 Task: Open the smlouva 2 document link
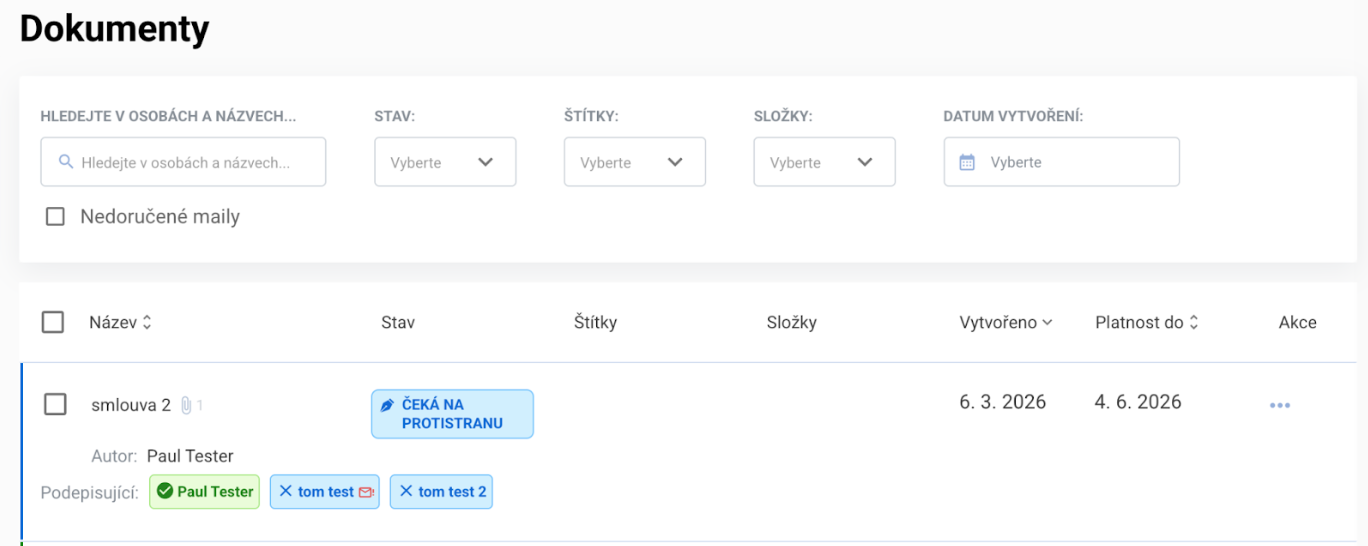pyautogui.click(x=131, y=405)
